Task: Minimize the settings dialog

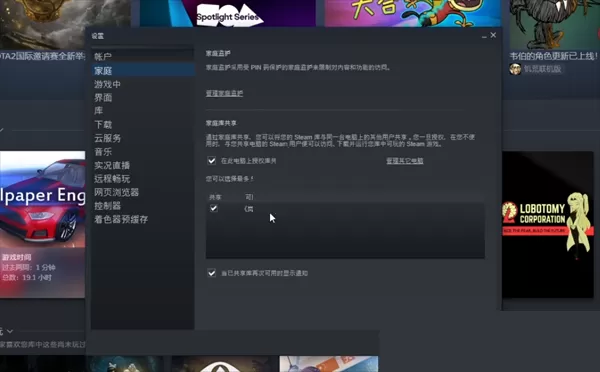Action: tap(484, 36)
